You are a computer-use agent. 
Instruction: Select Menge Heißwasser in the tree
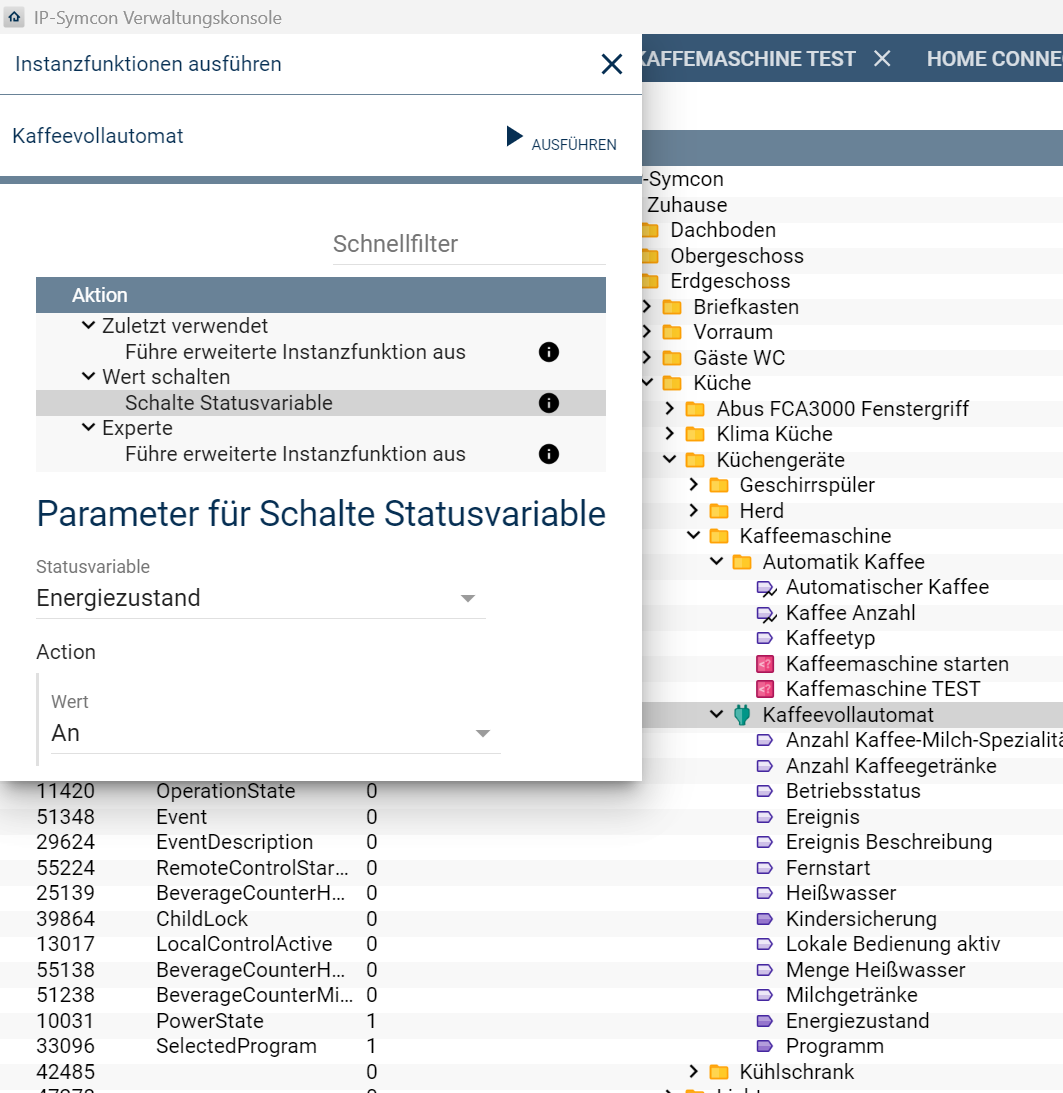875,970
